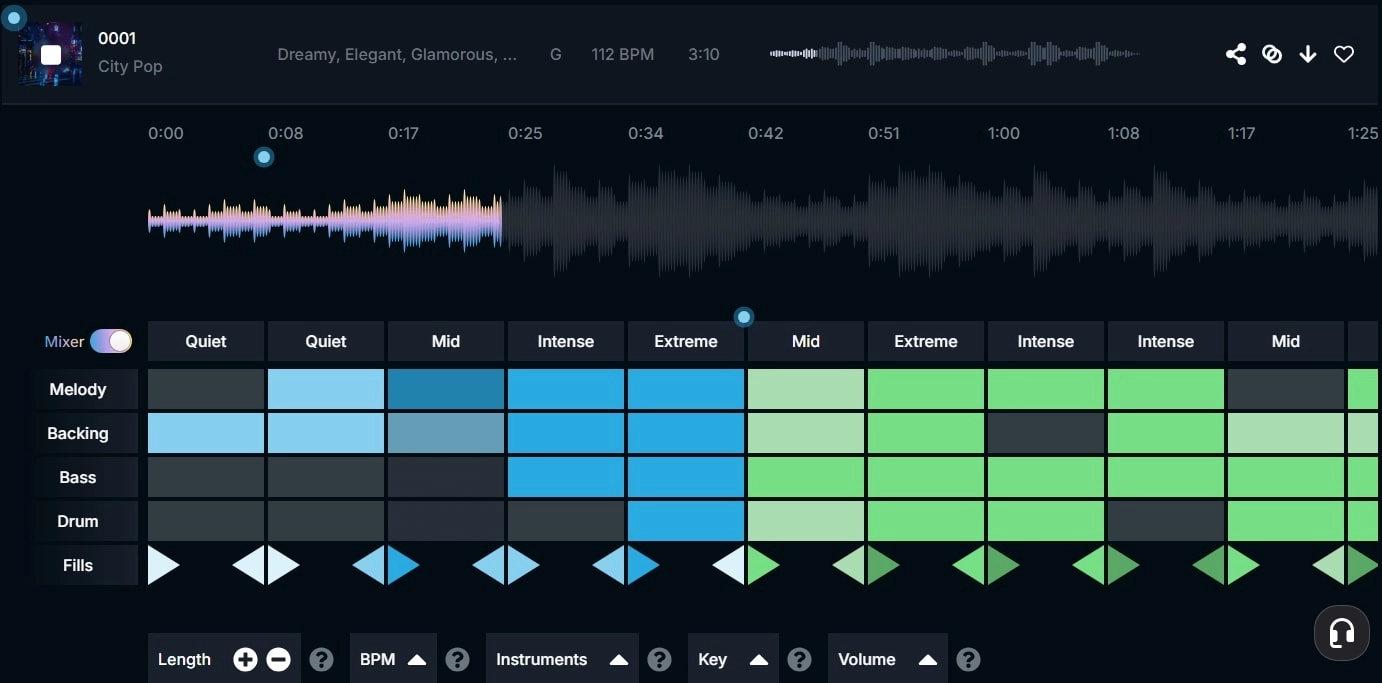Screen dimensions: 1382x683
Task: Open the license info icon
Action: tap(1272, 54)
